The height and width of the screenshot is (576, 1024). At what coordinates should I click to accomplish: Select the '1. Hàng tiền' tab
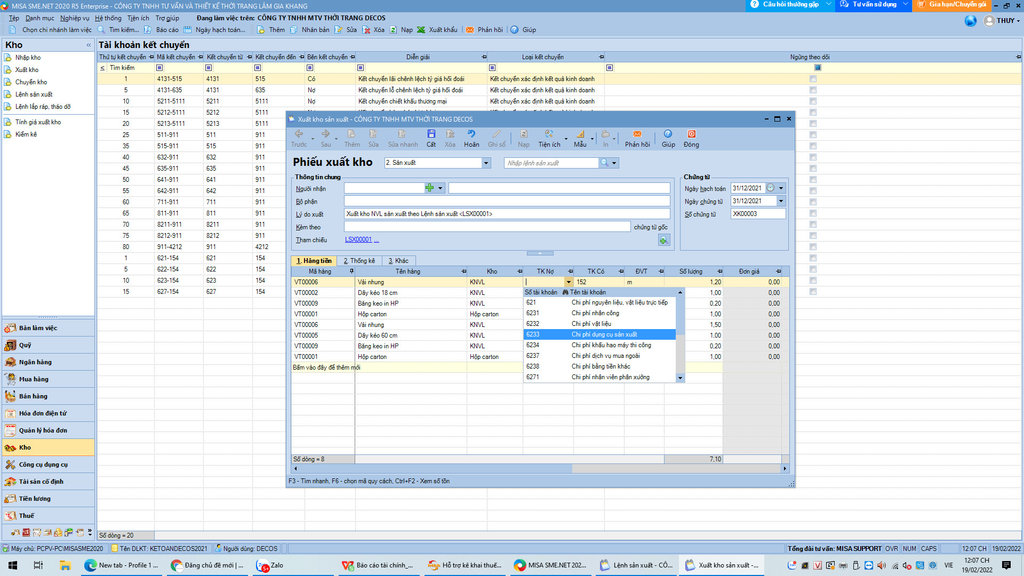[x=314, y=261]
